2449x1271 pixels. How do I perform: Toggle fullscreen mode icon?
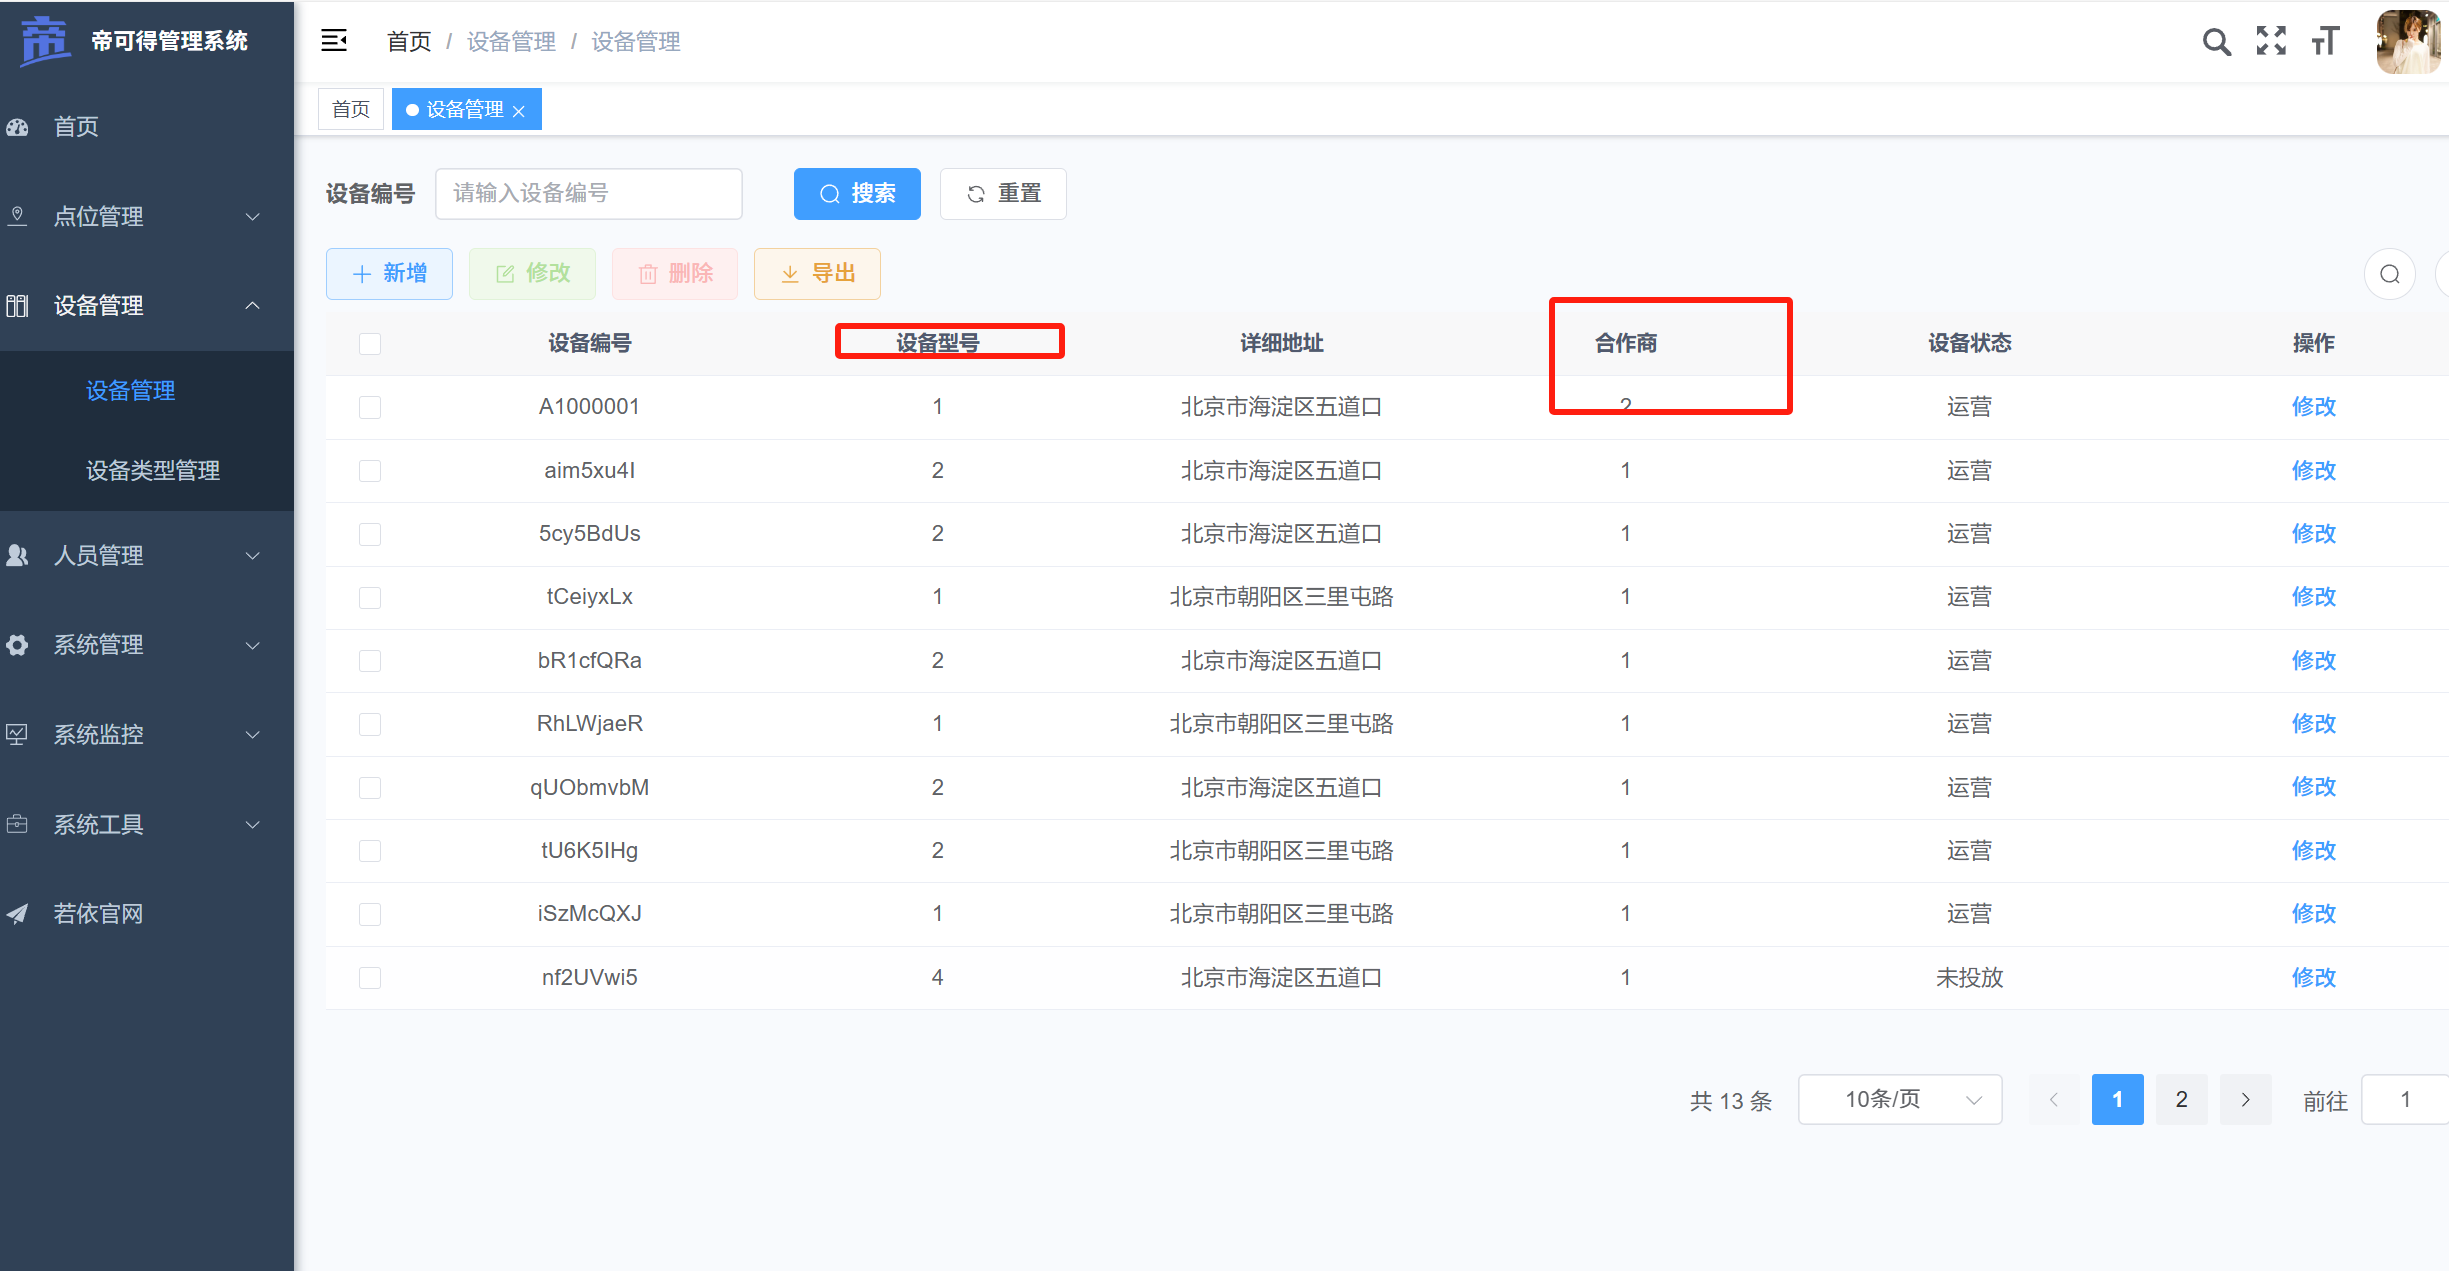pyautogui.click(x=2271, y=41)
